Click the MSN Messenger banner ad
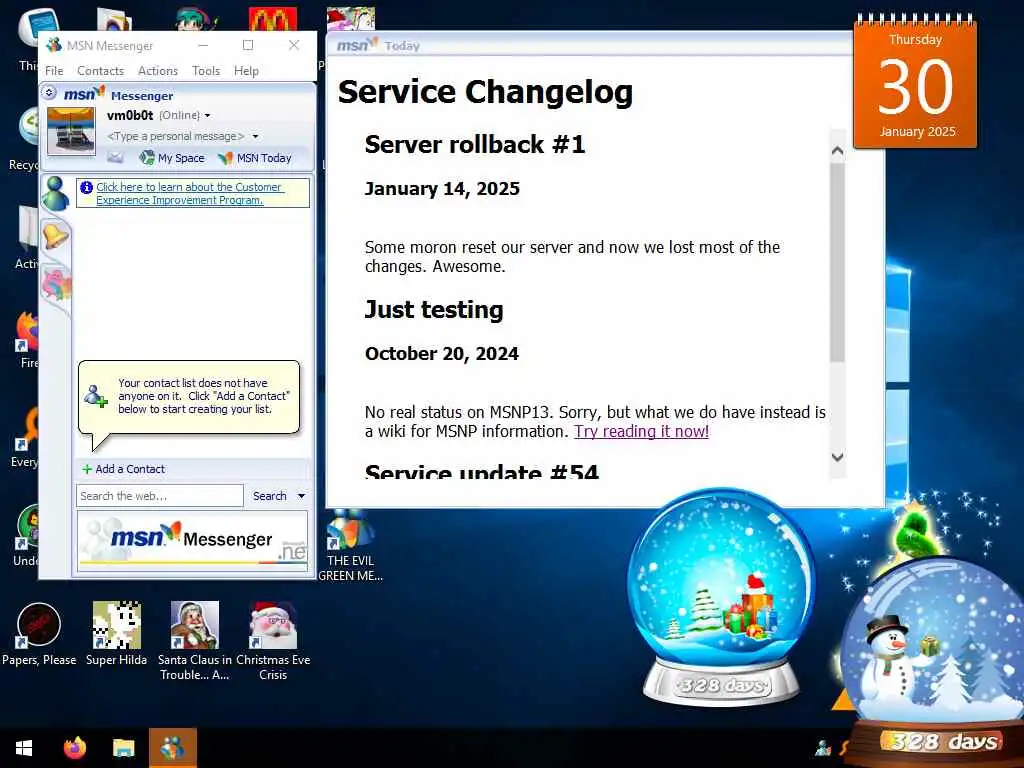Image resolution: width=1024 pixels, height=768 pixels. tap(193, 540)
